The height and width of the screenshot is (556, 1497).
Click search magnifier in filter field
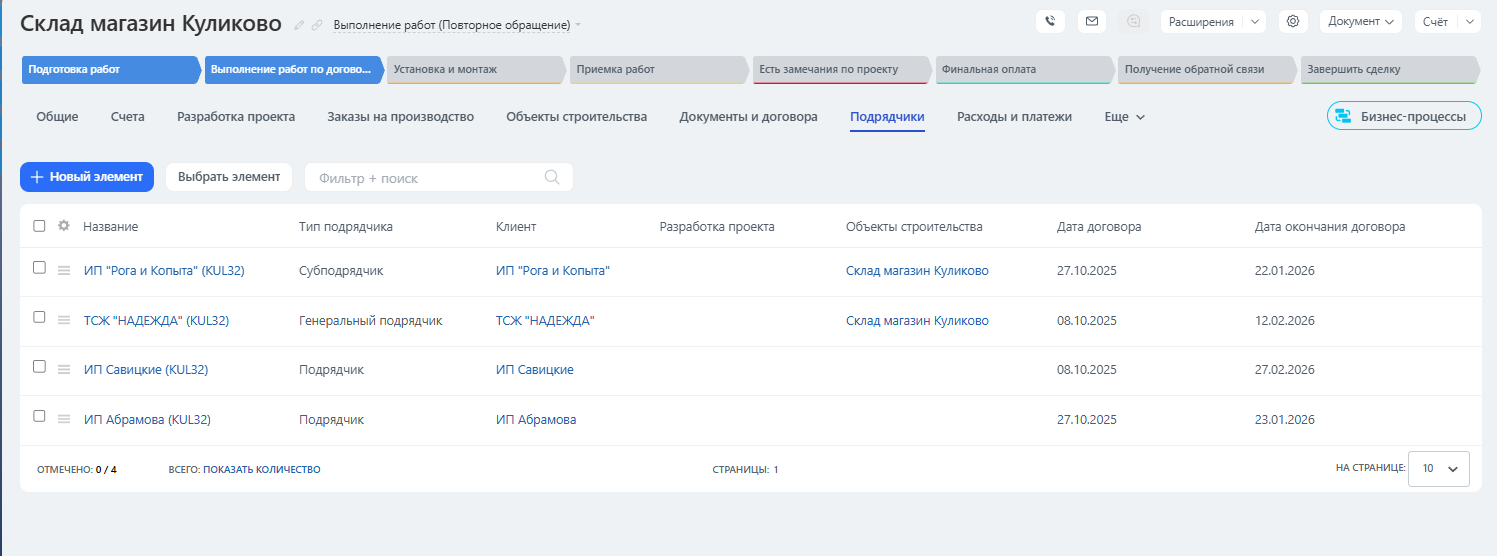coord(551,177)
